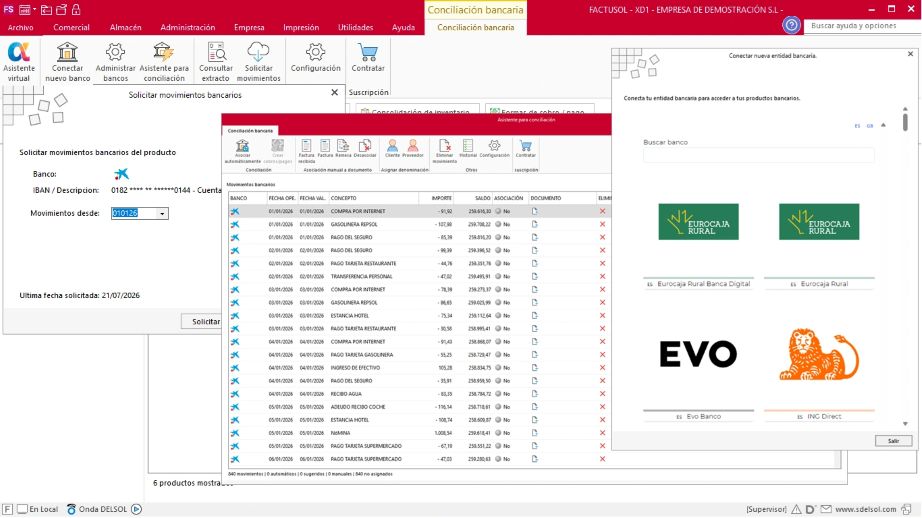Select the ING Direct lion logo

tap(819, 354)
